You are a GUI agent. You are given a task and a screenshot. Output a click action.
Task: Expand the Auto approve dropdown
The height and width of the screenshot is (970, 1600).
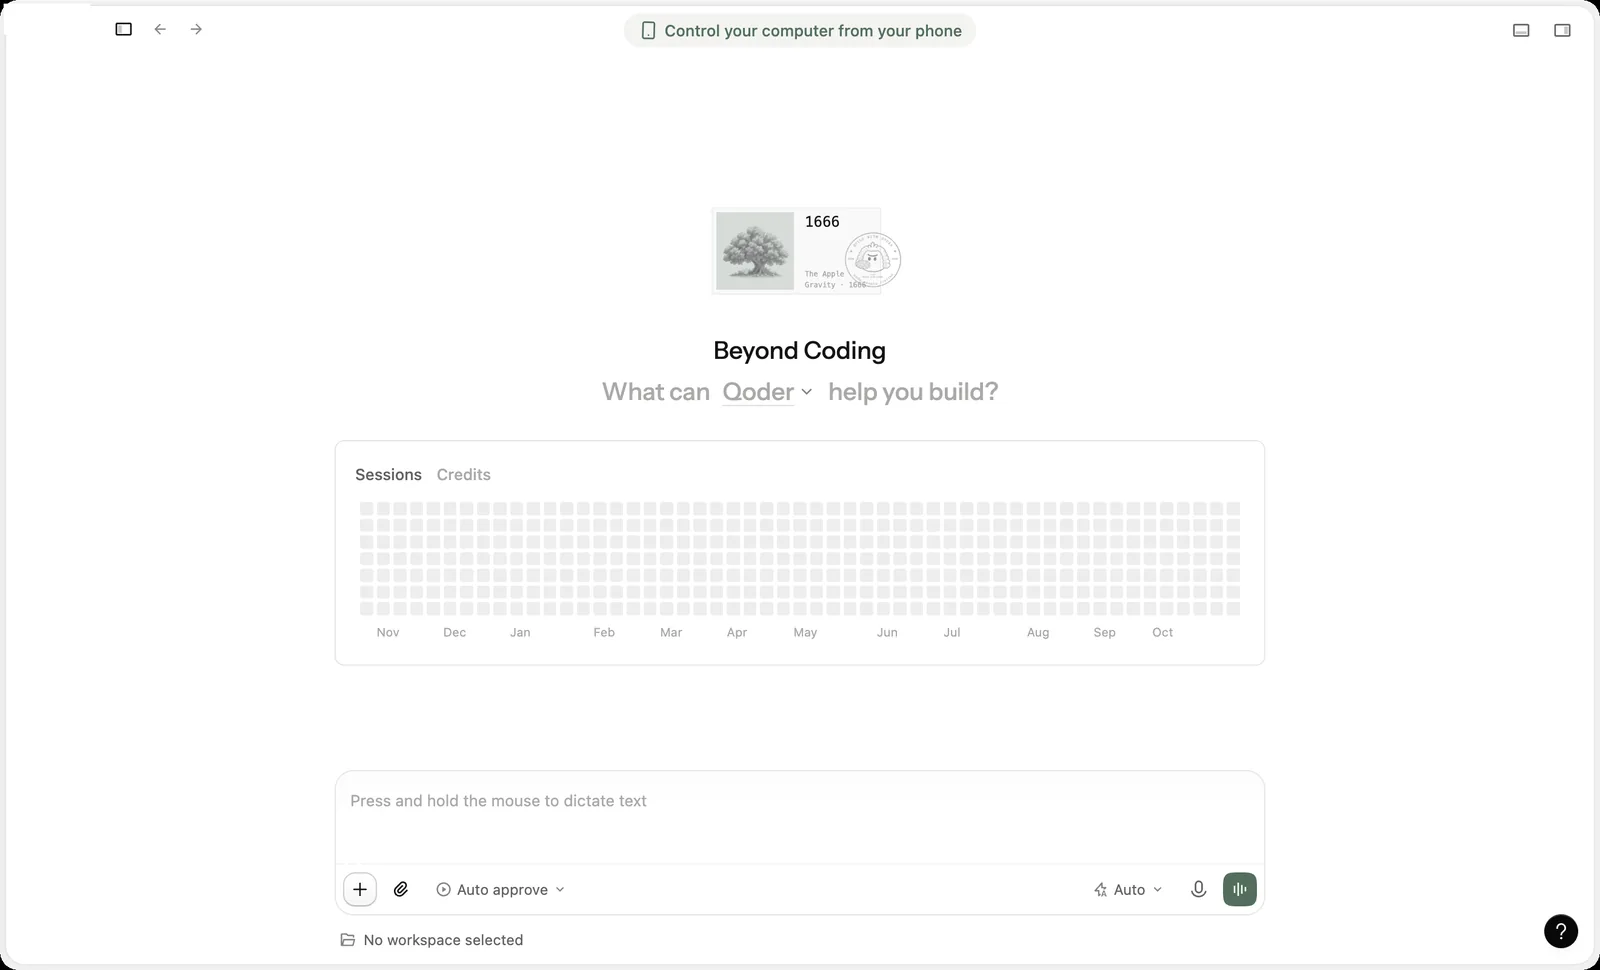point(501,889)
